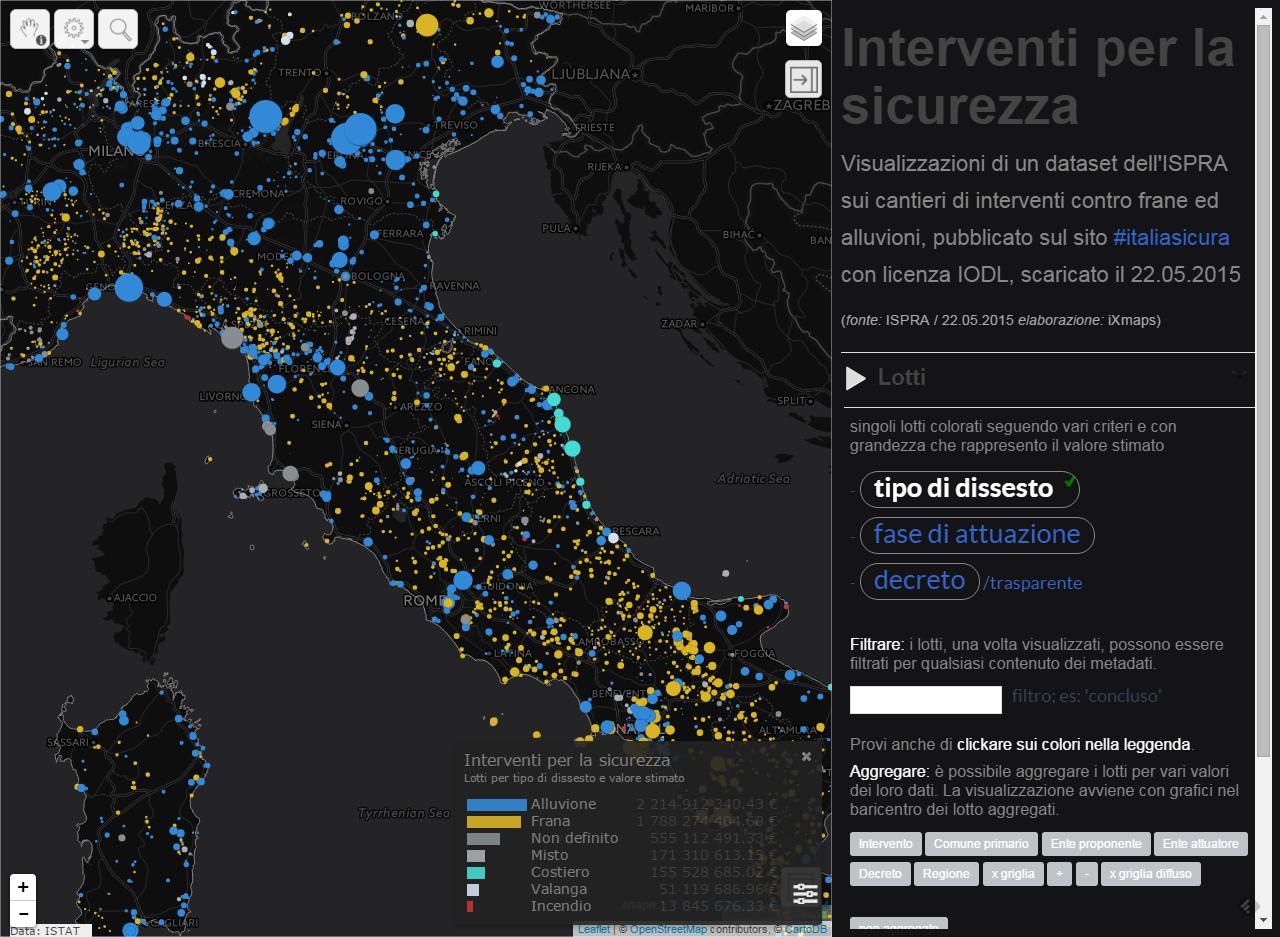1280x937 pixels.
Task: Expand the Lotti section triangle
Action: (856, 378)
